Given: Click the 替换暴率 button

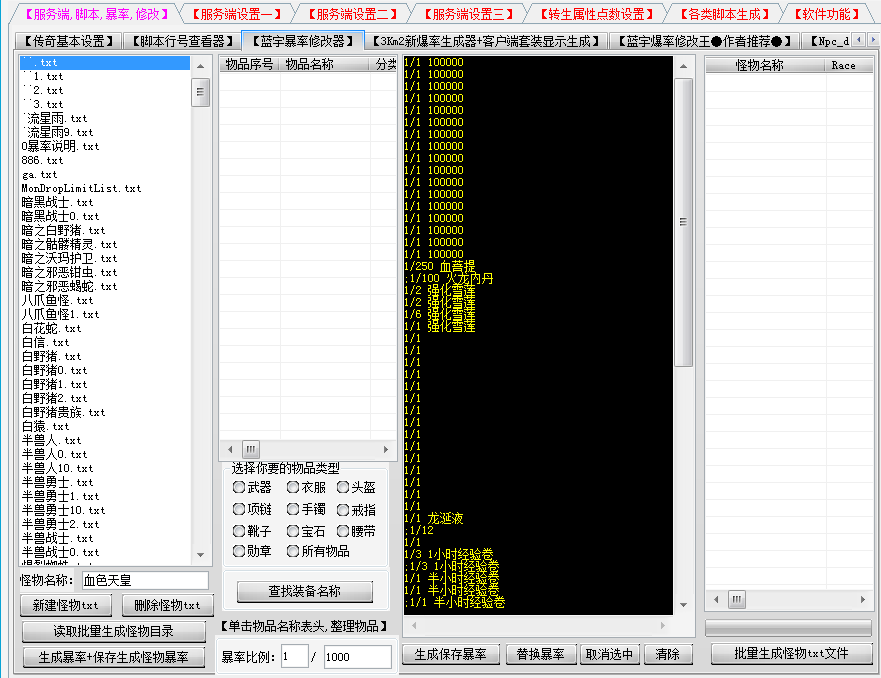Looking at the screenshot, I should [541, 654].
